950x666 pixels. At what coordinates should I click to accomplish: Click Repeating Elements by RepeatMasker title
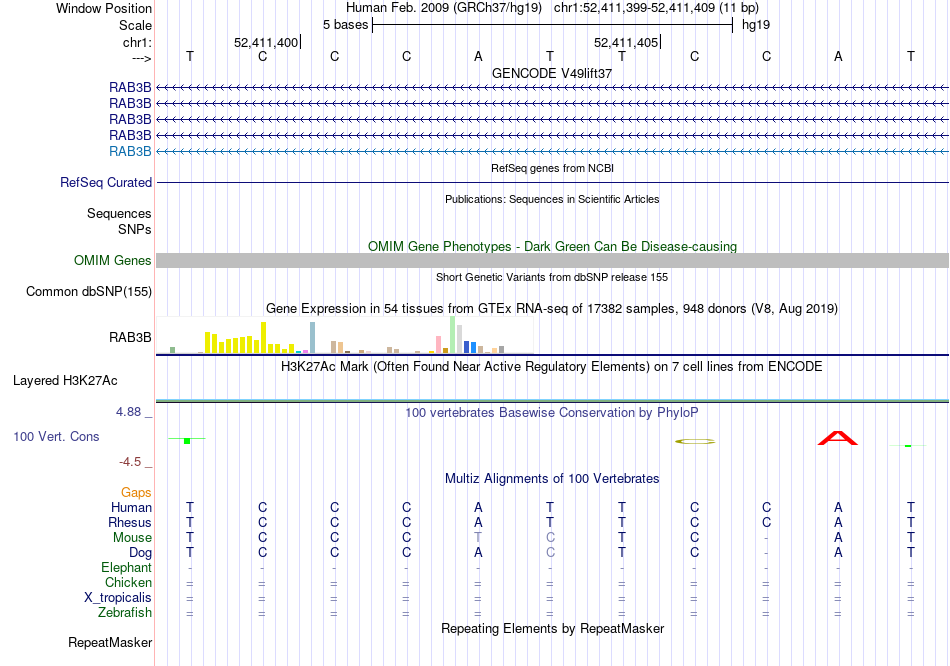click(x=552, y=628)
